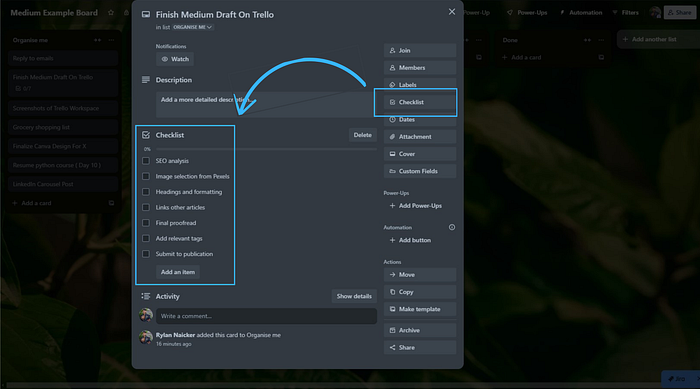Viewport: 700px width, 389px height.
Task: Click the Join button in the sidebar
Action: [x=420, y=50]
